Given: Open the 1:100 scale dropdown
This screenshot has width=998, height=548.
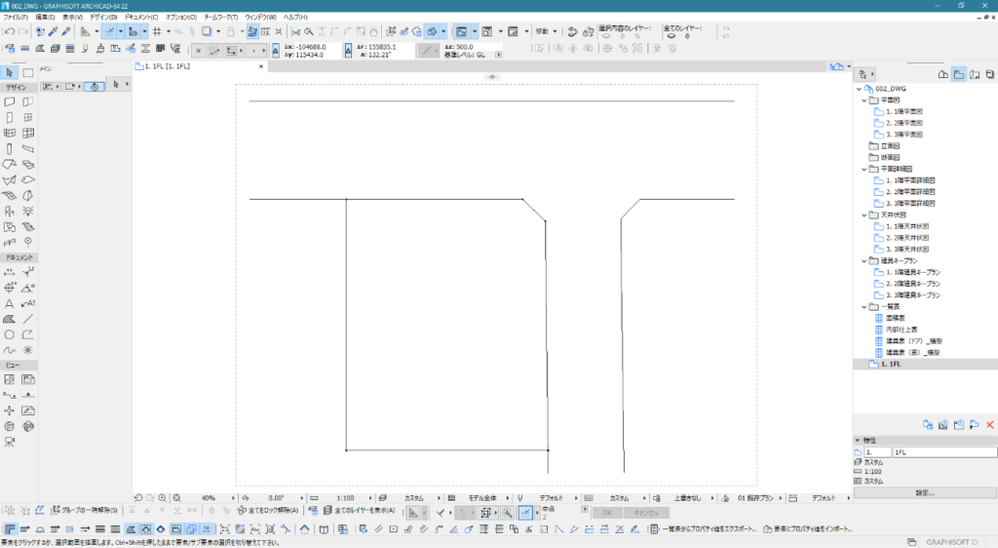Looking at the screenshot, I should pyautogui.click(x=344, y=497).
